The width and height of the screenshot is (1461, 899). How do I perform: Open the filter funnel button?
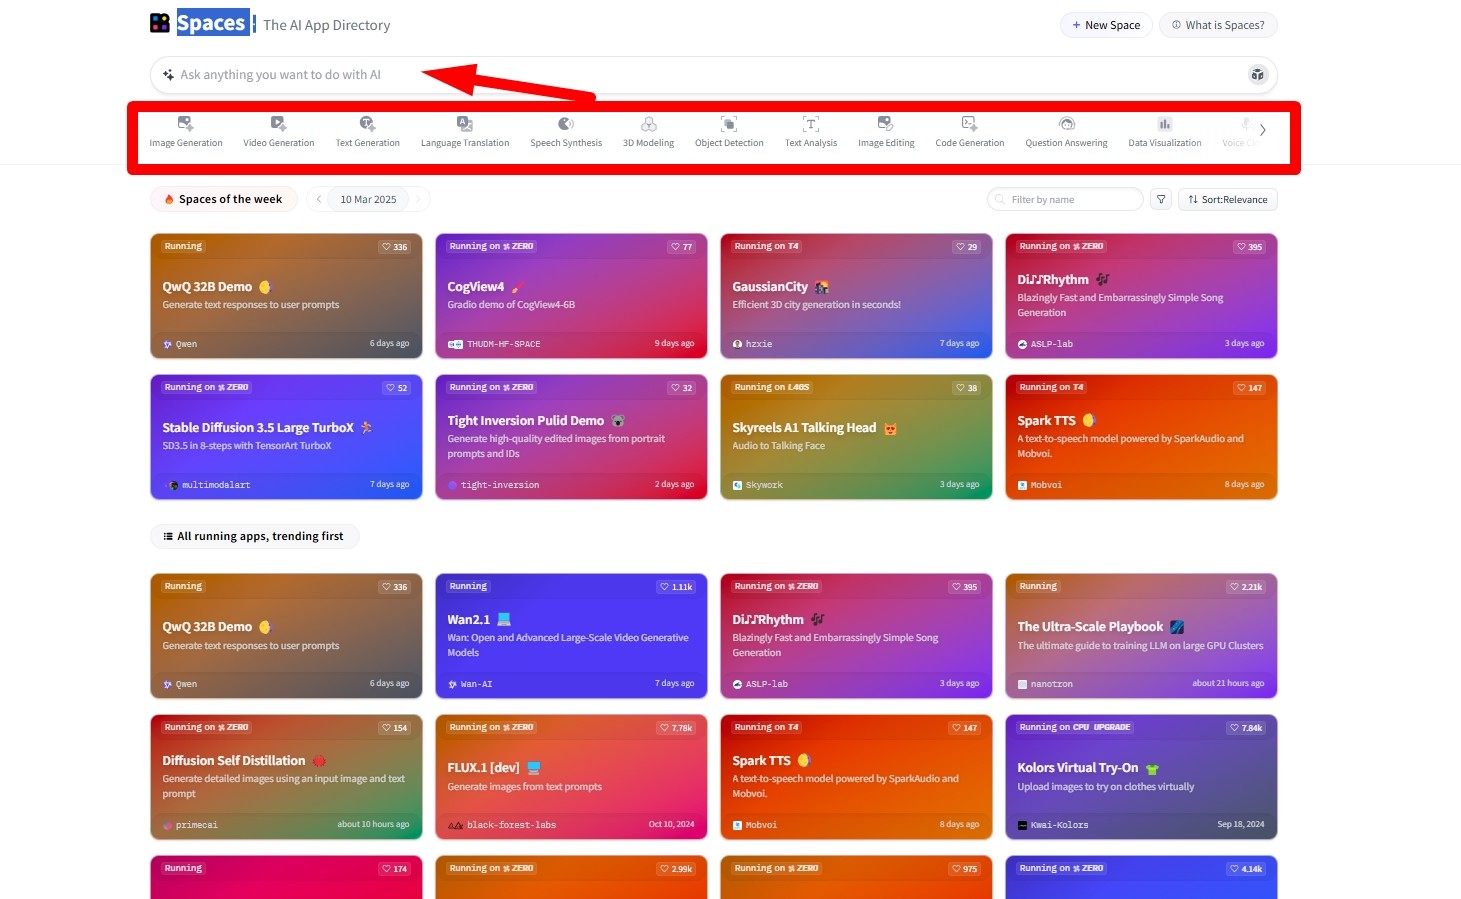[1161, 199]
